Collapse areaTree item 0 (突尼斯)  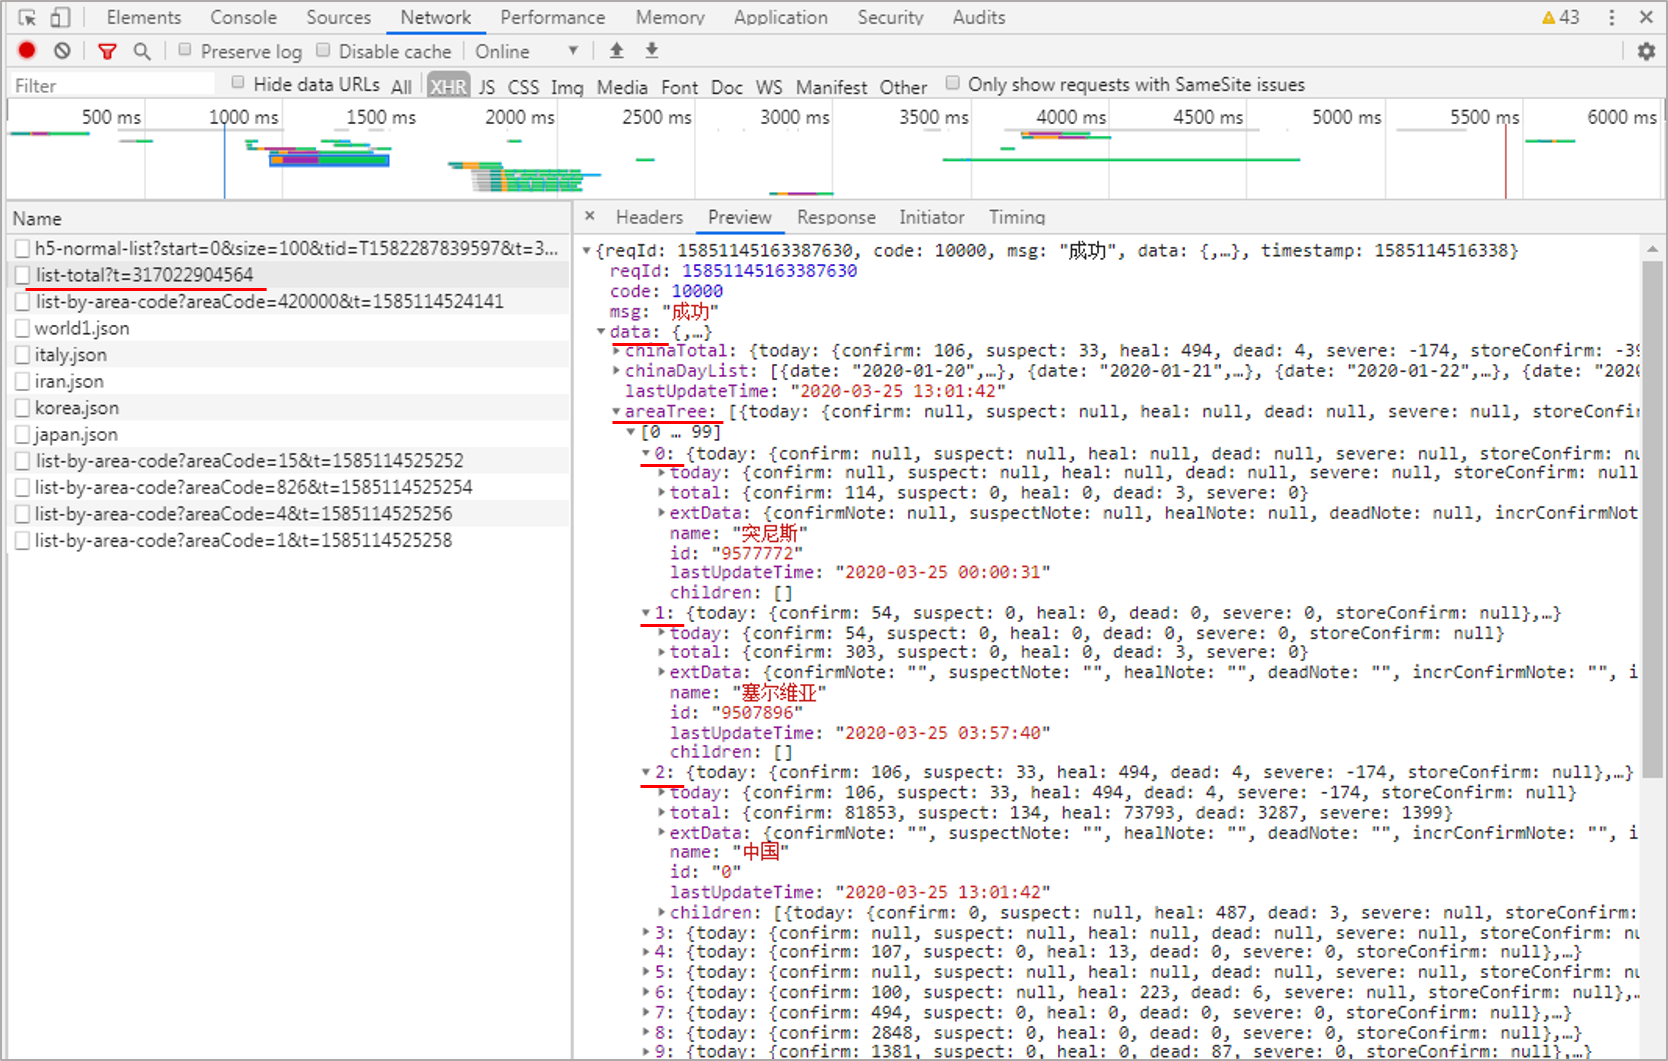coord(646,453)
